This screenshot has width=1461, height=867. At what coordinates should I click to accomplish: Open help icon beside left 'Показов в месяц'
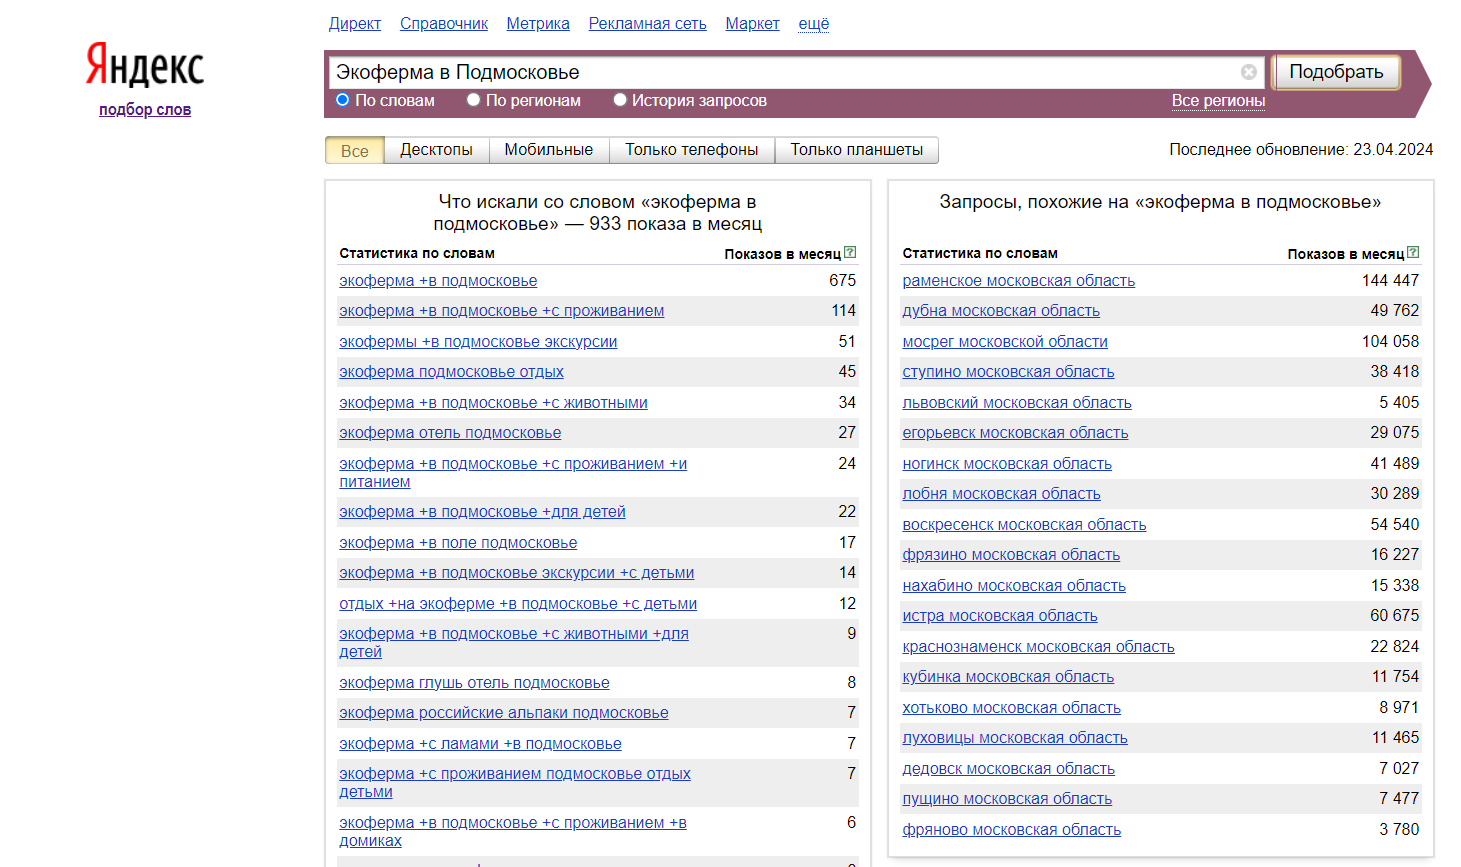point(850,252)
